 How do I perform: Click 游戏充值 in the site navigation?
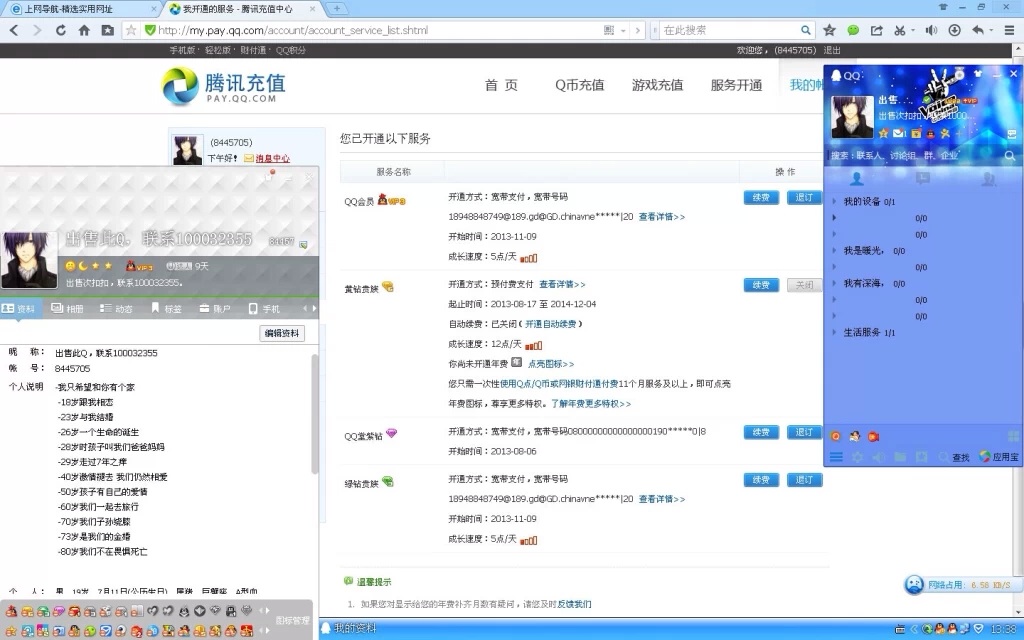point(657,85)
